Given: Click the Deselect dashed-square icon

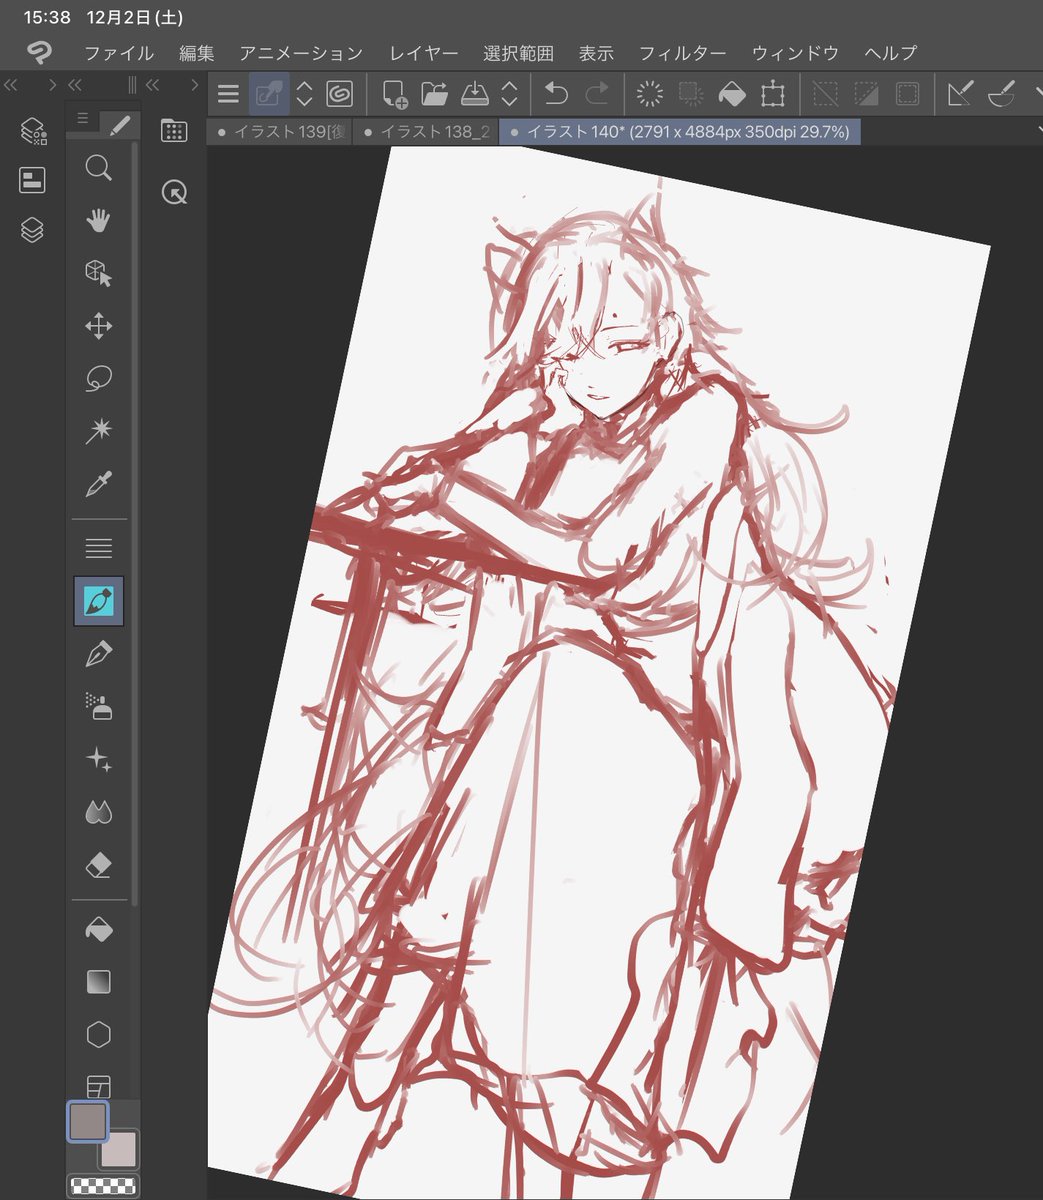Looking at the screenshot, I should pyautogui.click(x=825, y=94).
